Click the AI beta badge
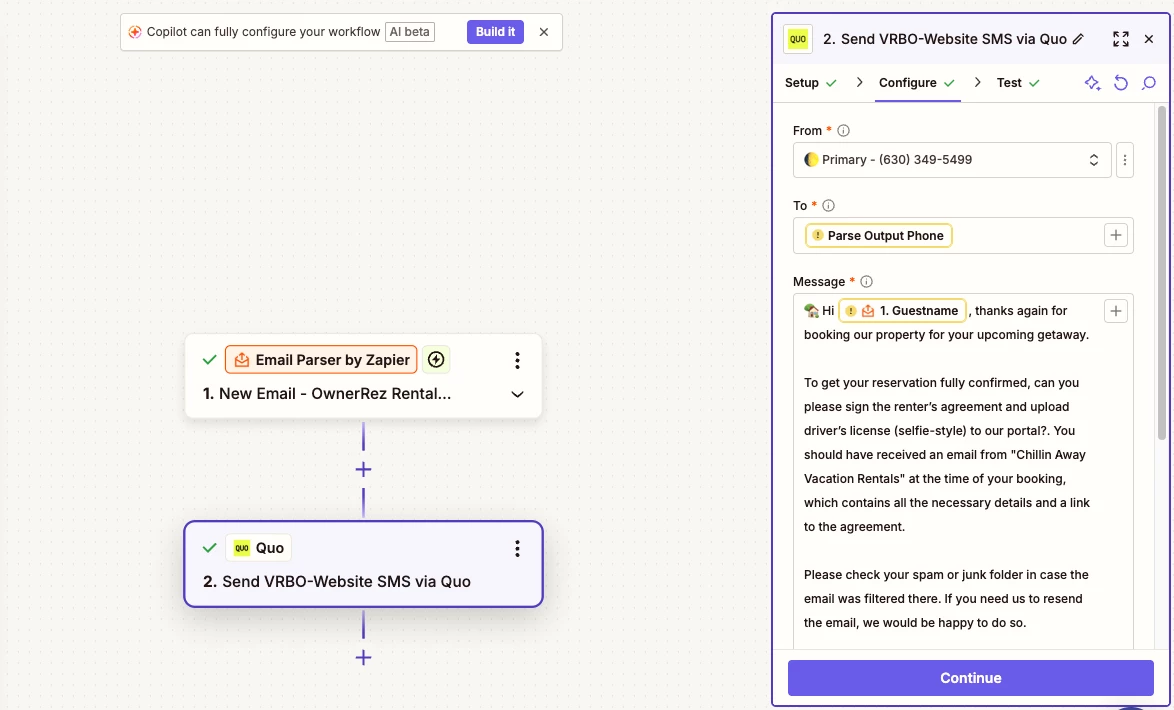 point(410,32)
